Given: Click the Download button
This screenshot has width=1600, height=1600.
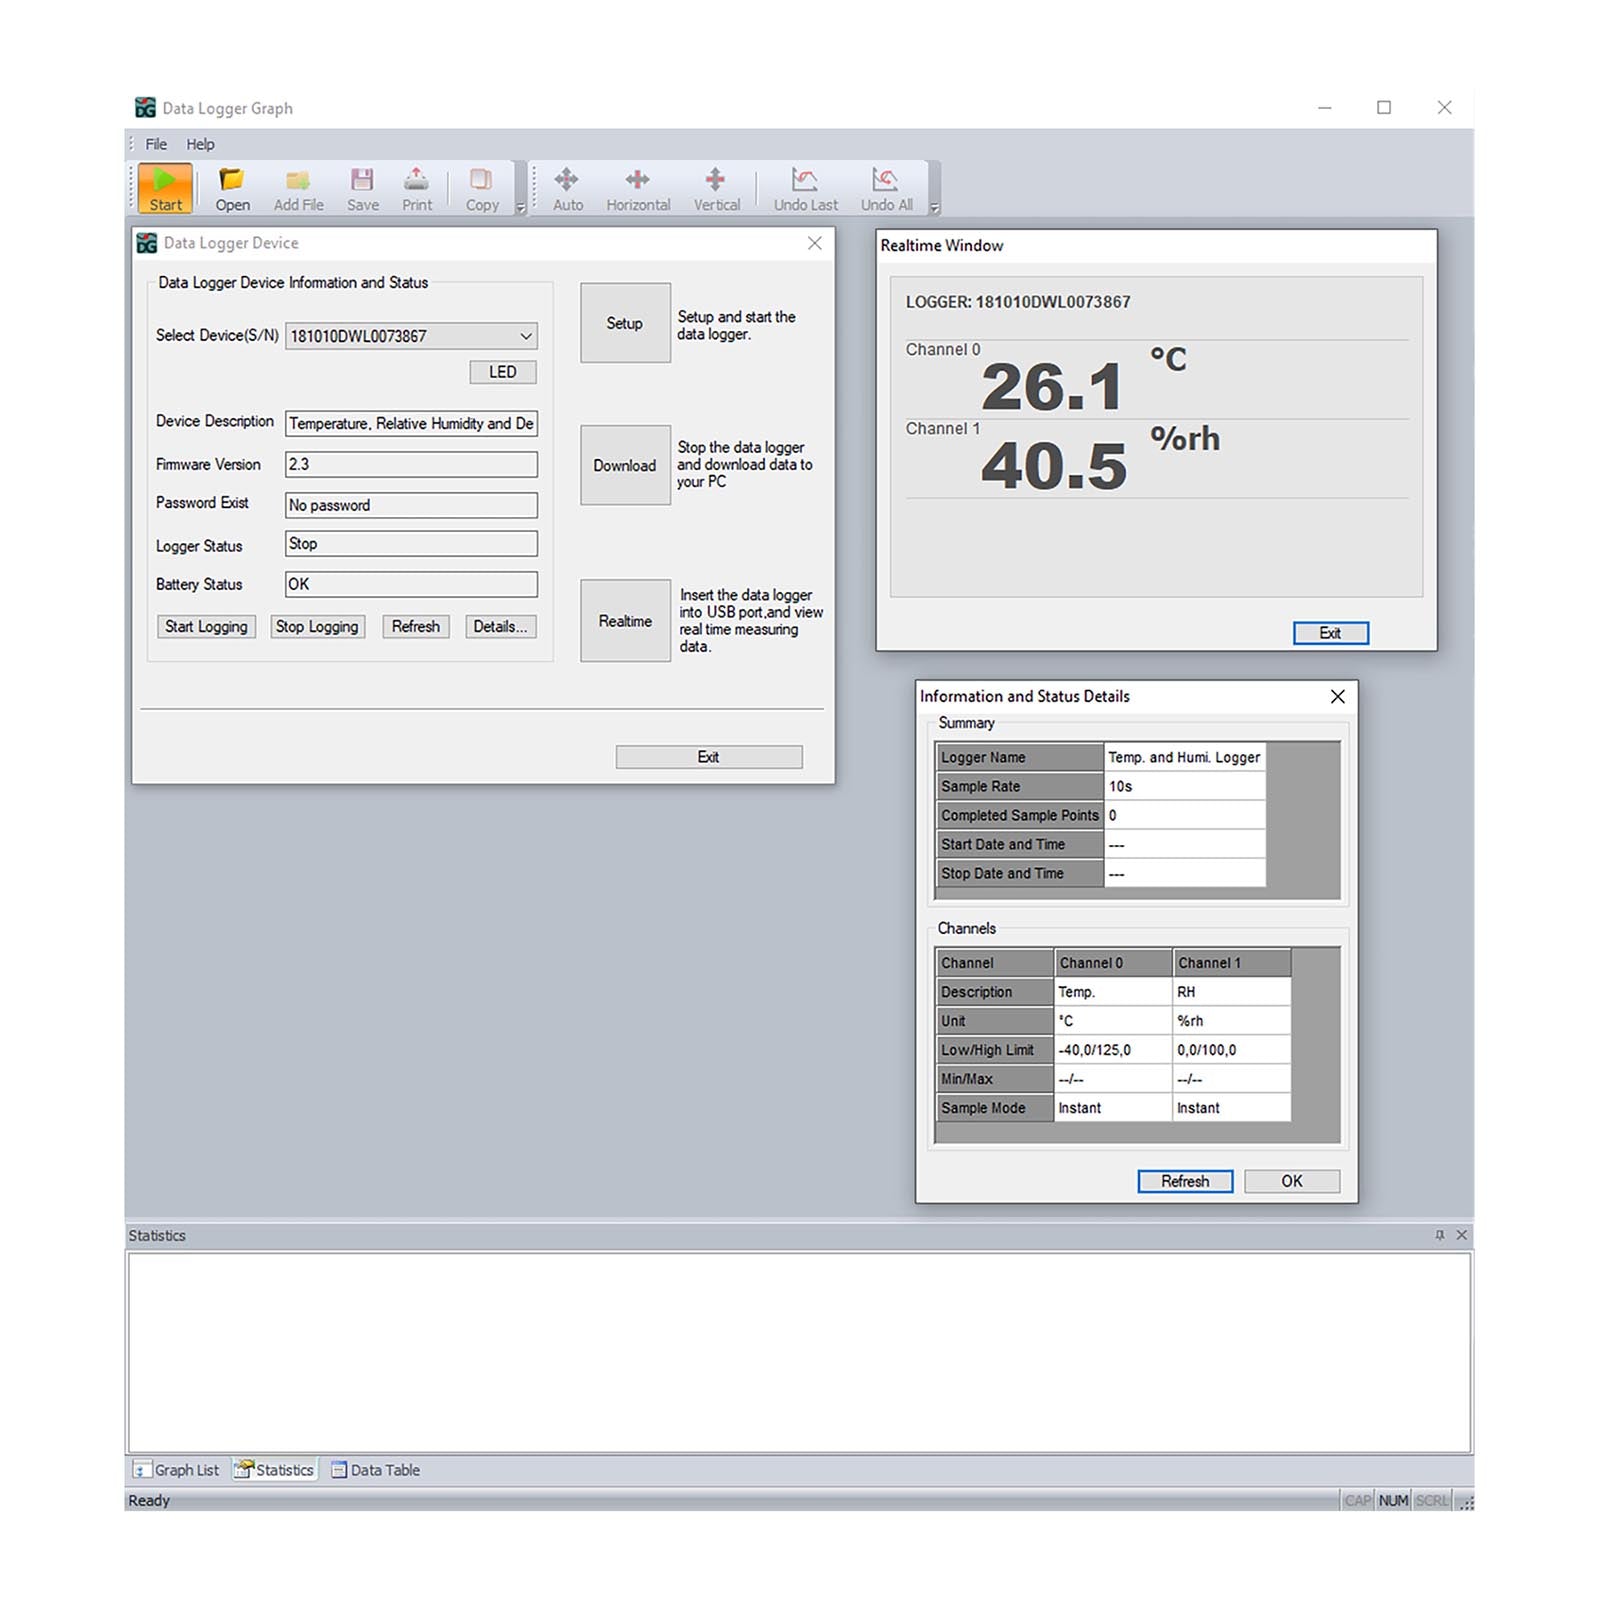Looking at the screenshot, I should [625, 465].
